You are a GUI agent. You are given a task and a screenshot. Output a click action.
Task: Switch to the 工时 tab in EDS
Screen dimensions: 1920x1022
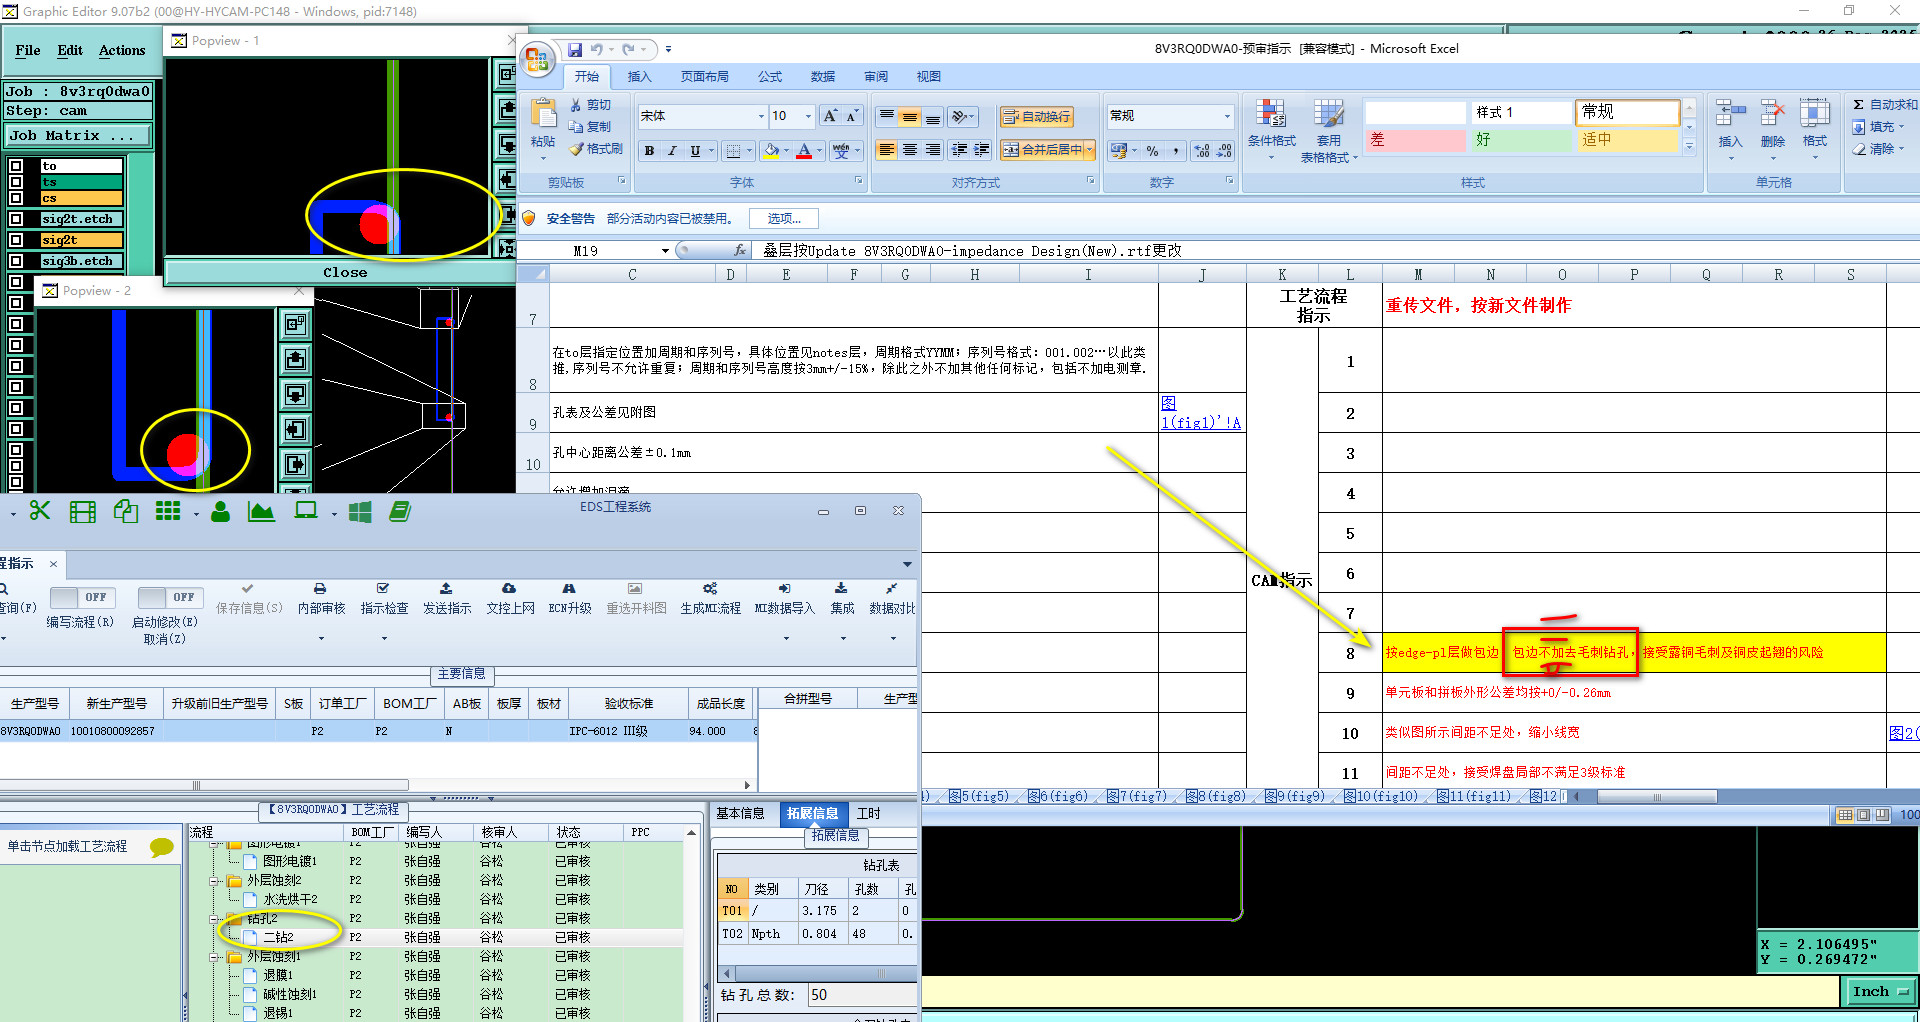click(x=868, y=813)
